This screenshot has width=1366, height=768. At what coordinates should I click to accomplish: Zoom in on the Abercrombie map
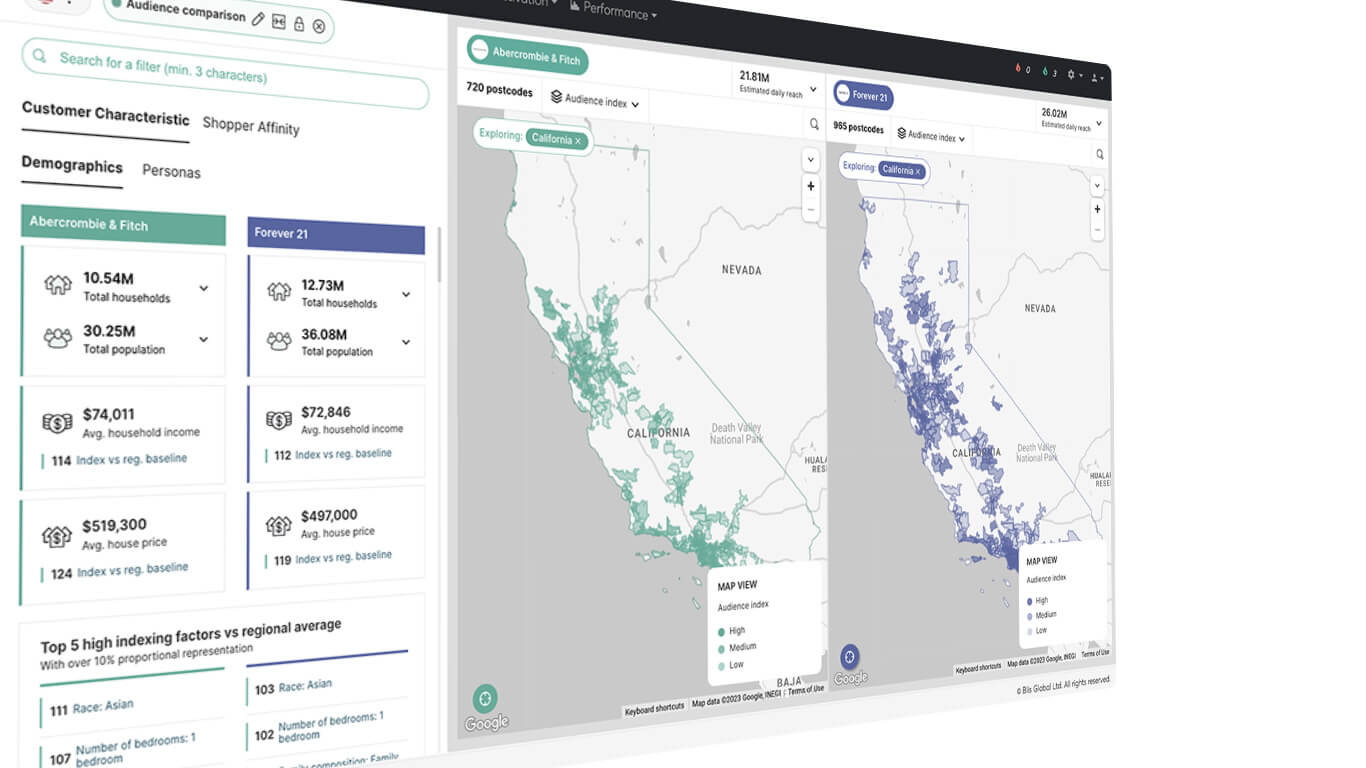(x=810, y=187)
